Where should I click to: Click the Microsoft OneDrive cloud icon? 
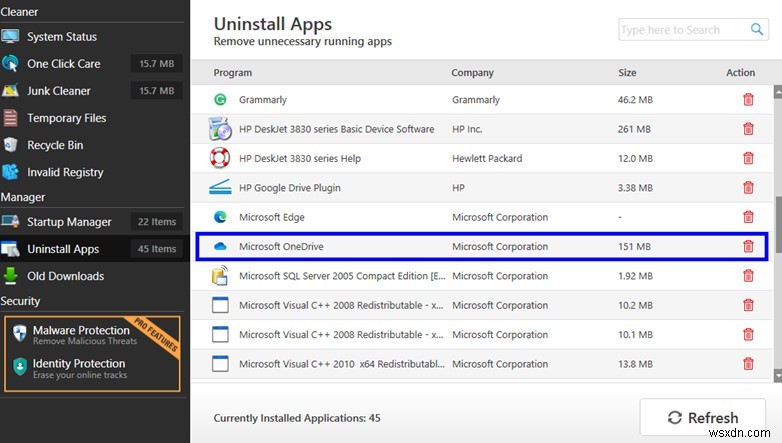coord(220,246)
